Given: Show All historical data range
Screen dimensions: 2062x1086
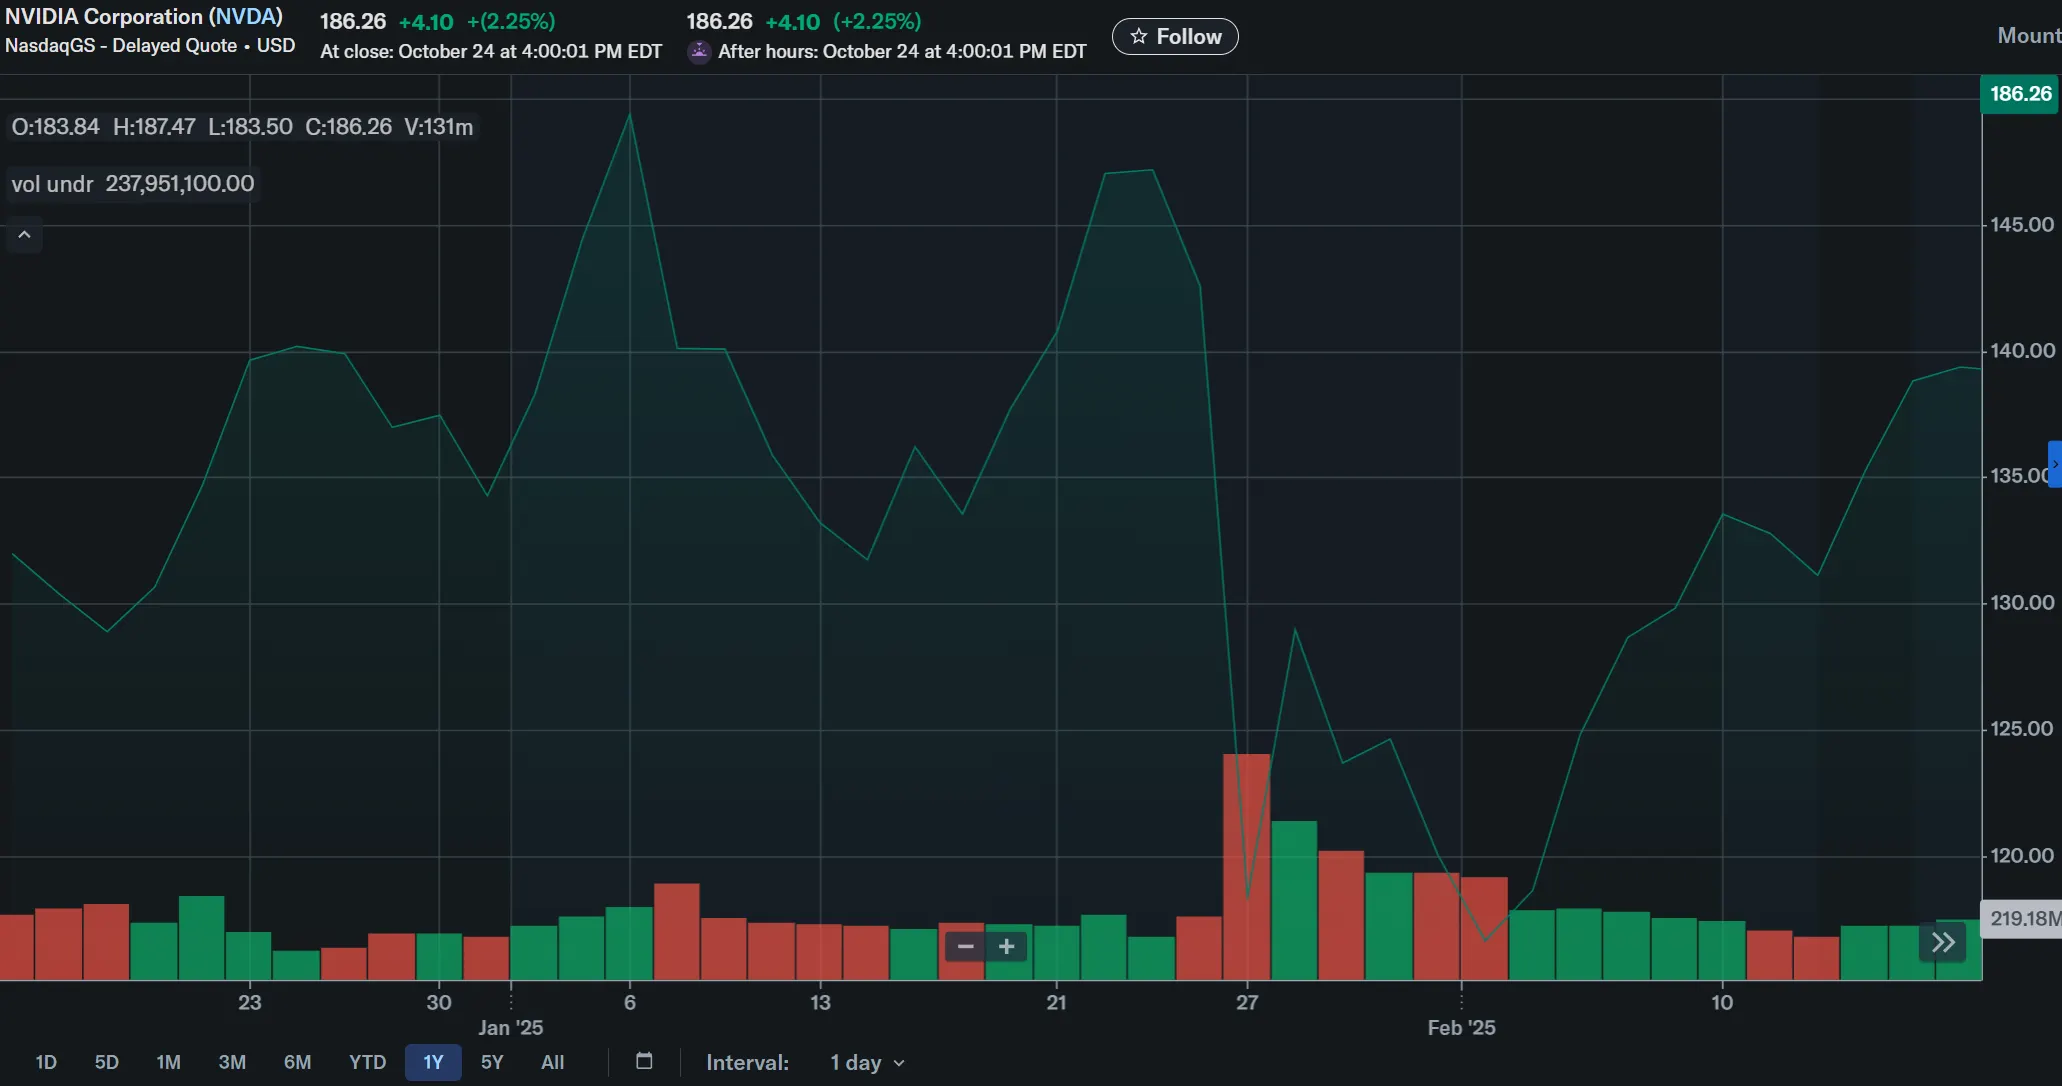Looking at the screenshot, I should coord(552,1062).
